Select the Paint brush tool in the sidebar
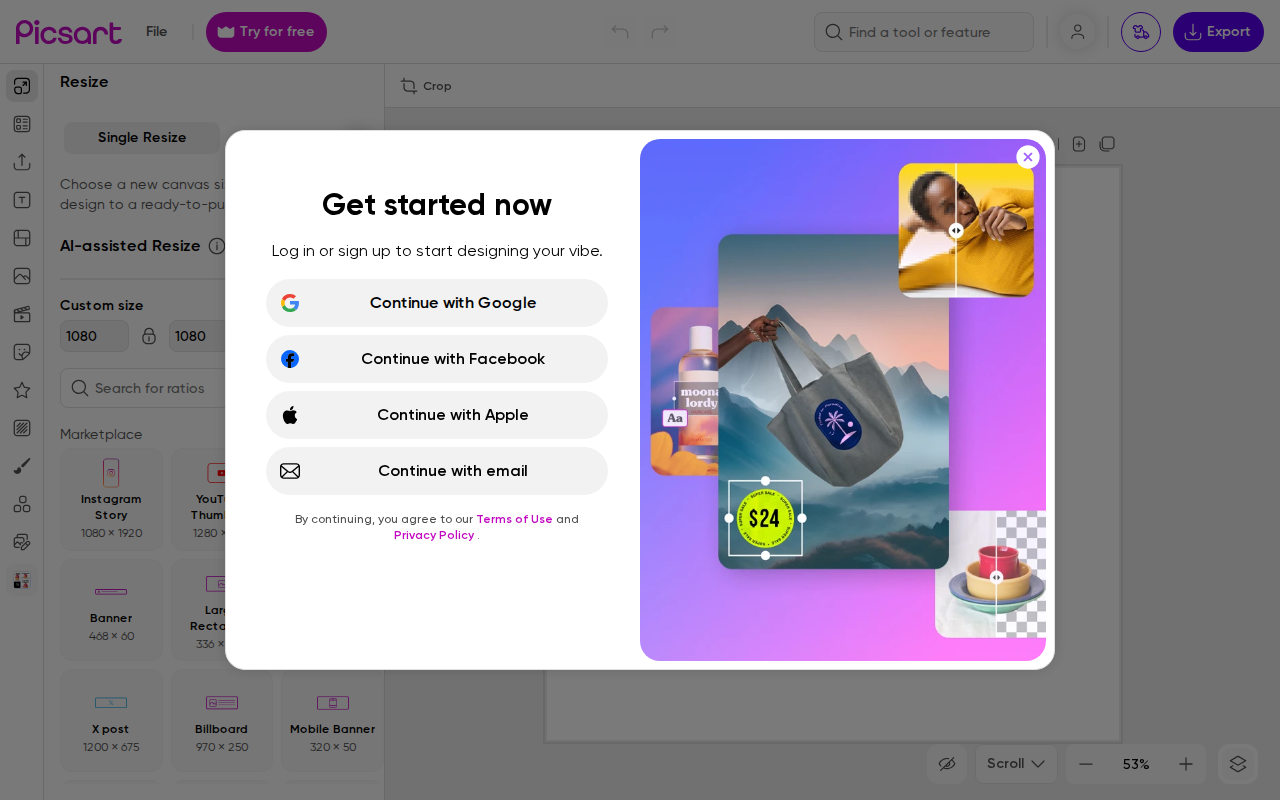Viewport: 1280px width, 800px height. click(21, 465)
